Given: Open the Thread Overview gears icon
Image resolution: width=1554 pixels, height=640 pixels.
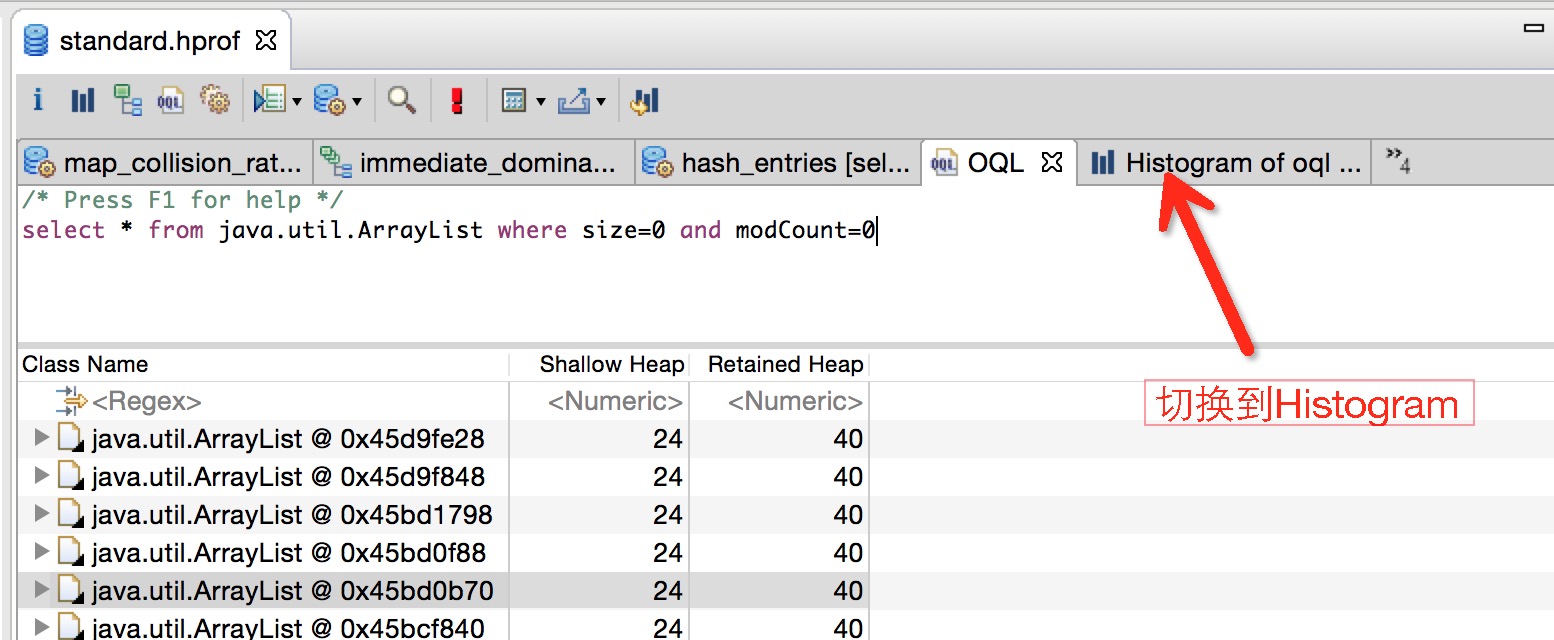Looking at the screenshot, I should [215, 100].
